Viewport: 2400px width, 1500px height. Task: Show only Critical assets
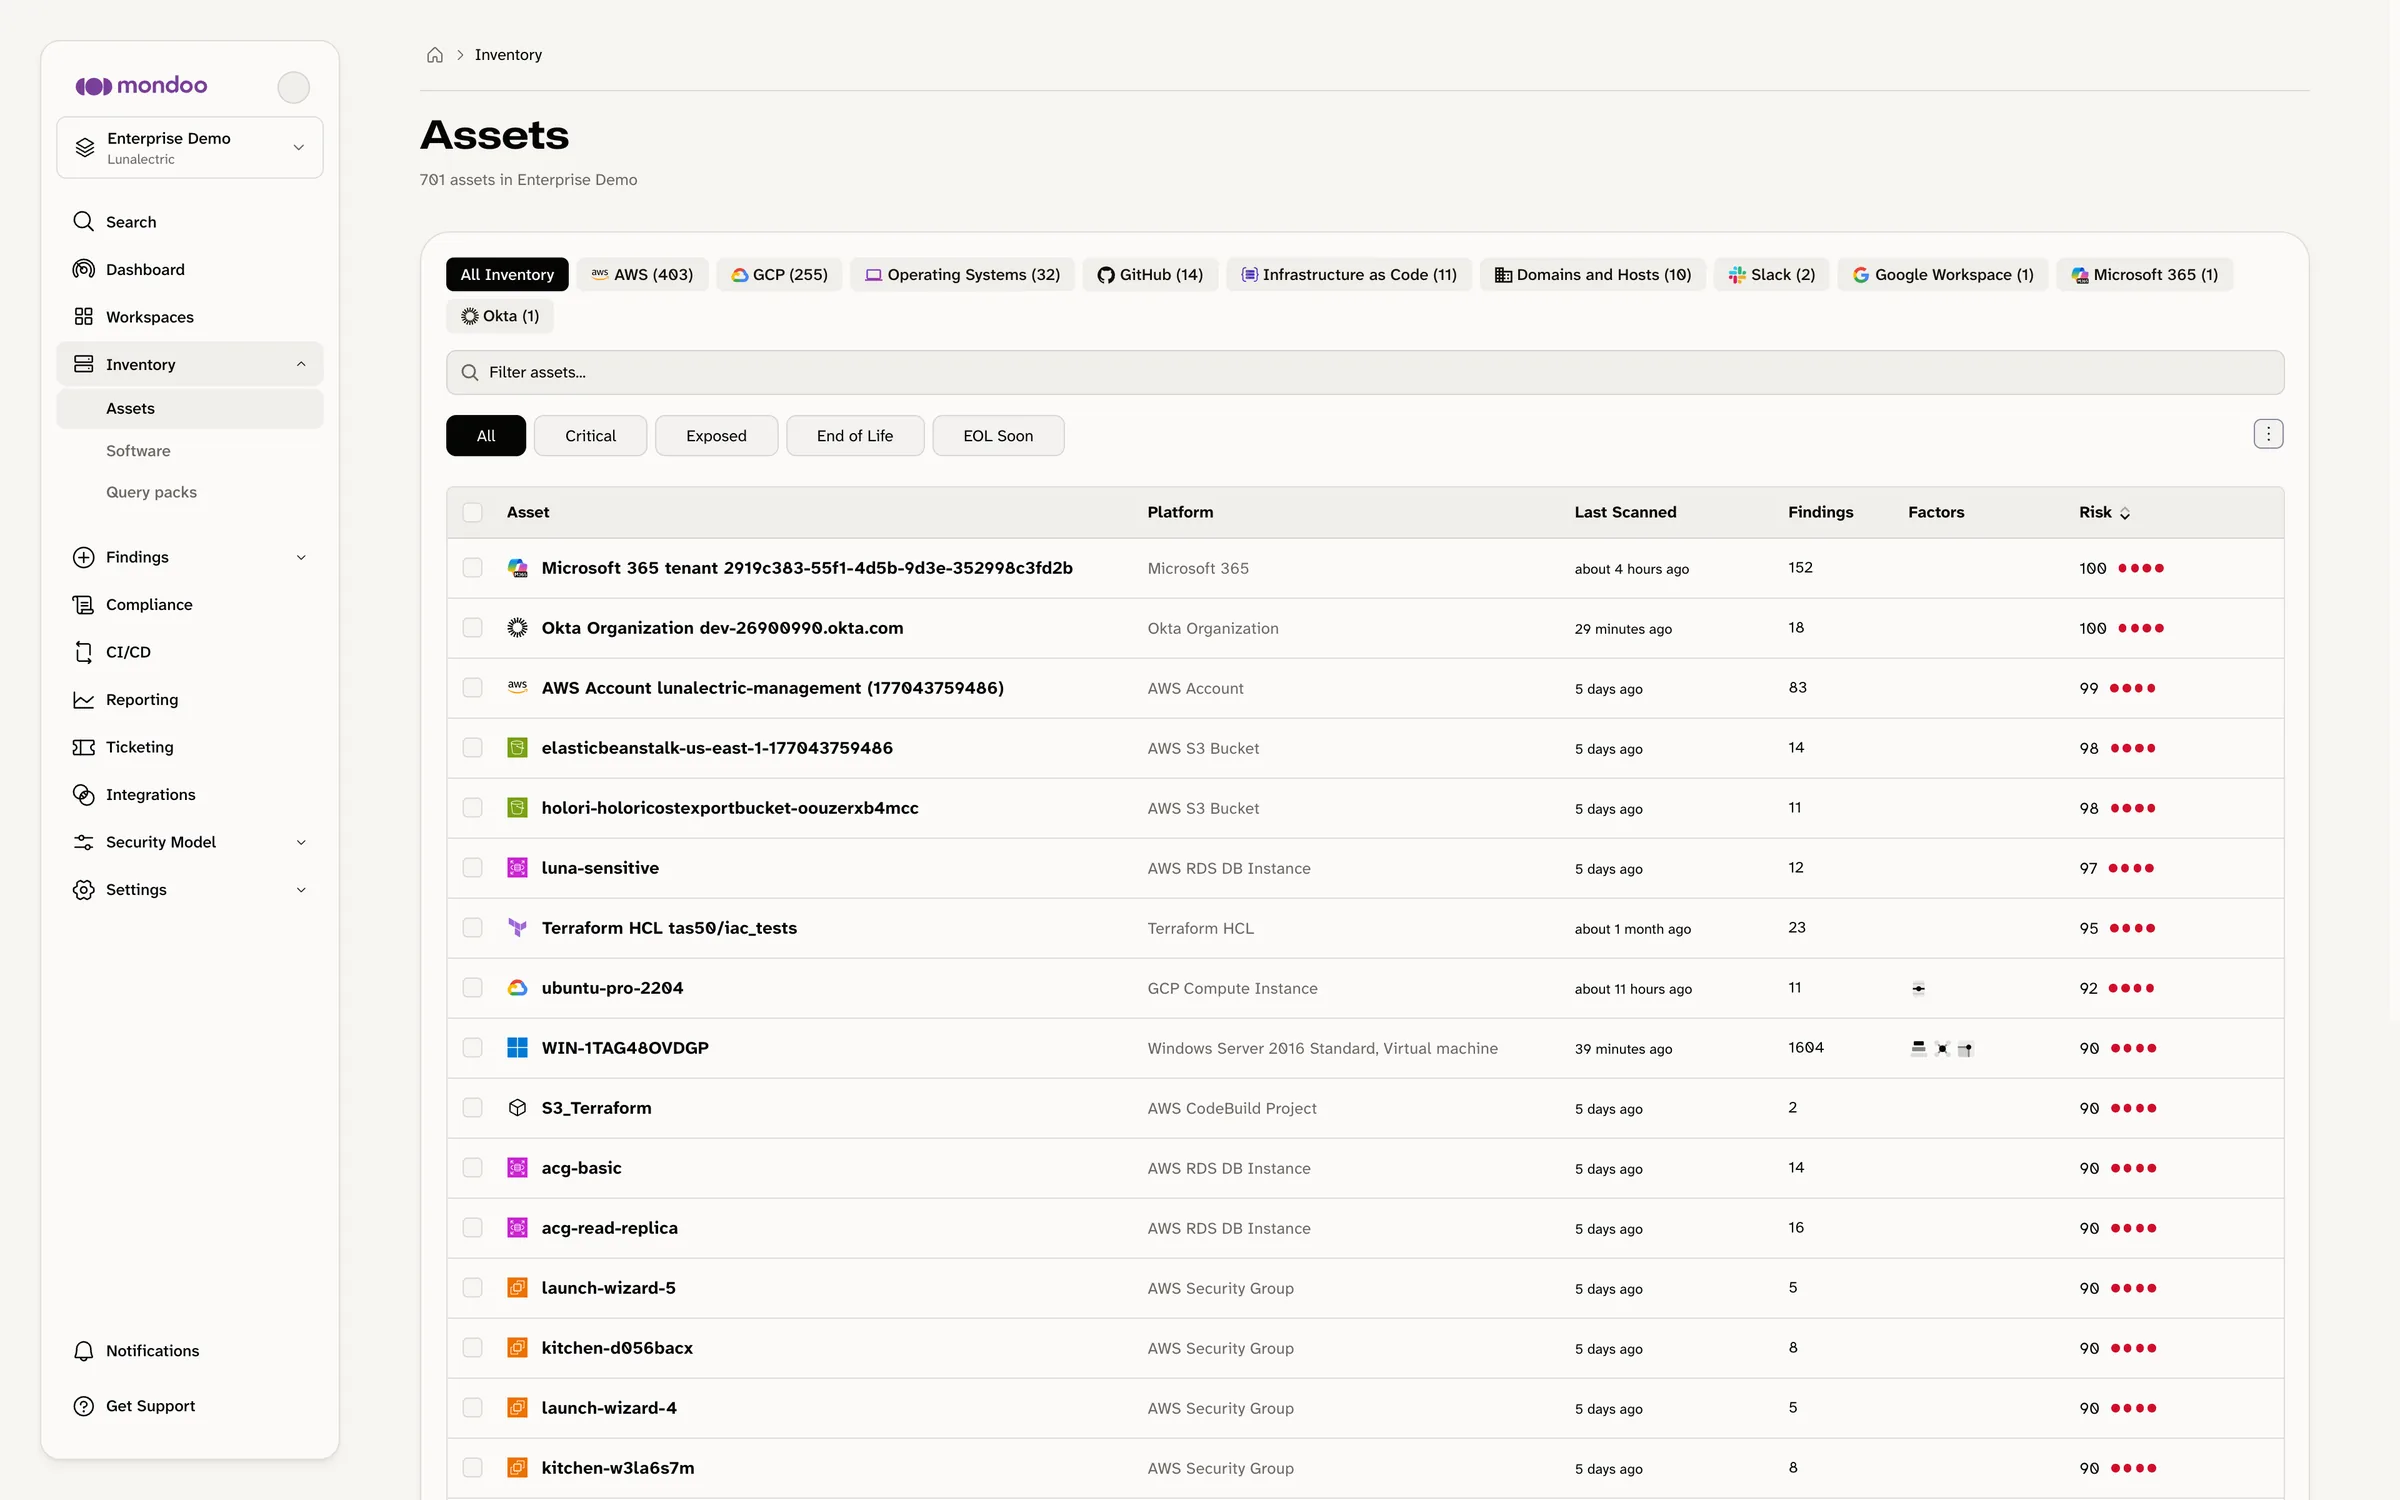(x=590, y=436)
